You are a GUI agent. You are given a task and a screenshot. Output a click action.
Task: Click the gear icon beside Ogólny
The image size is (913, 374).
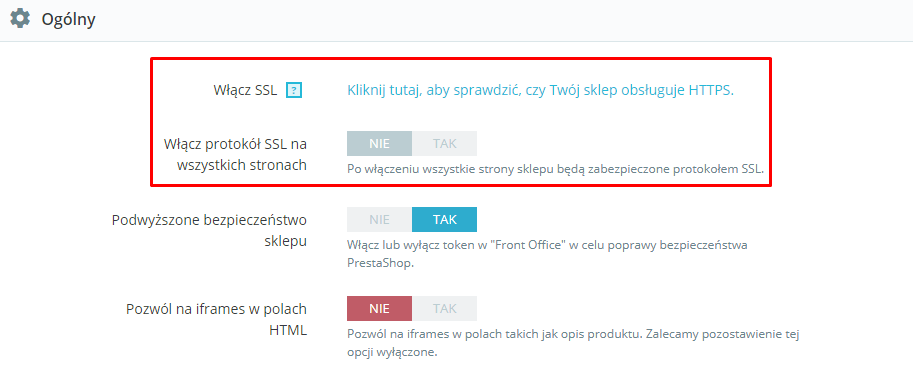[x=20, y=19]
